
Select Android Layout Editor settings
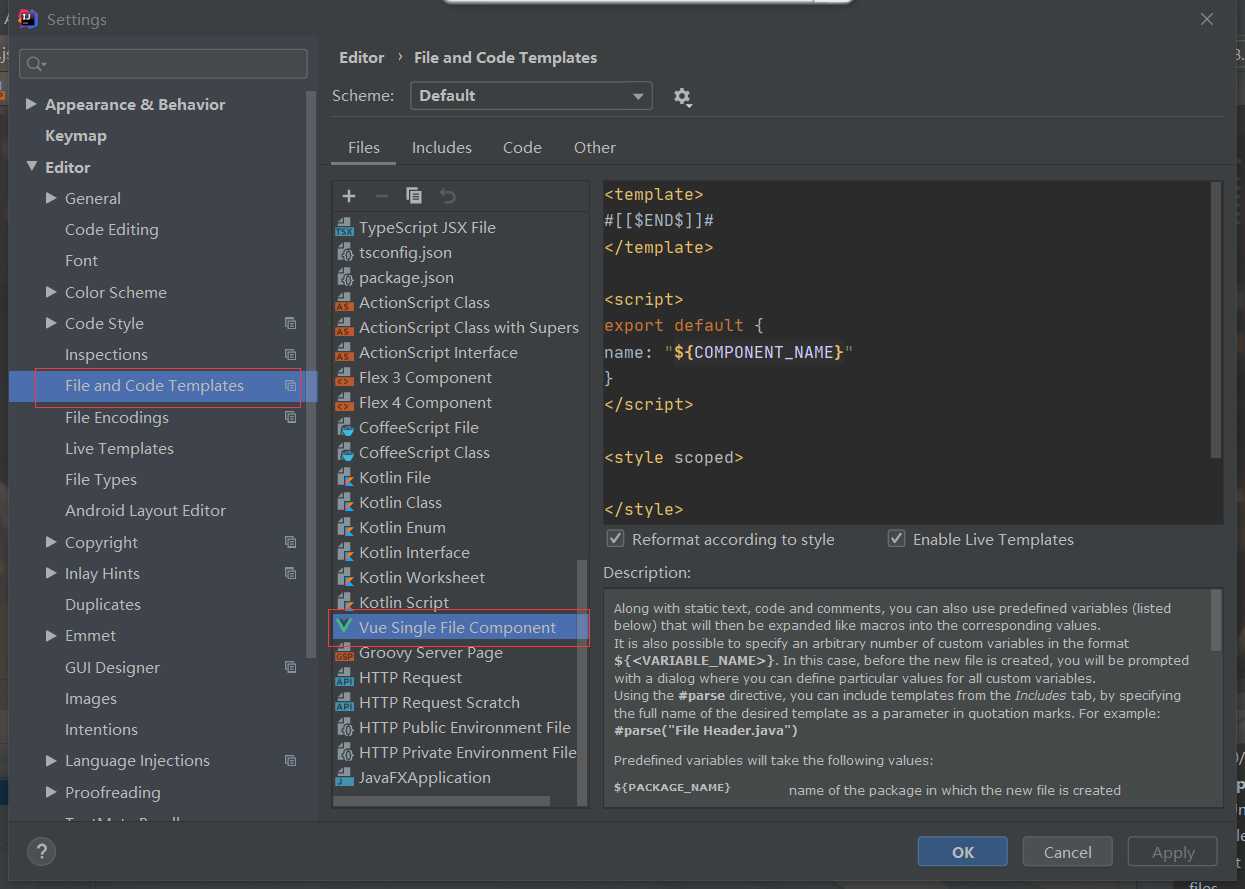coord(146,510)
